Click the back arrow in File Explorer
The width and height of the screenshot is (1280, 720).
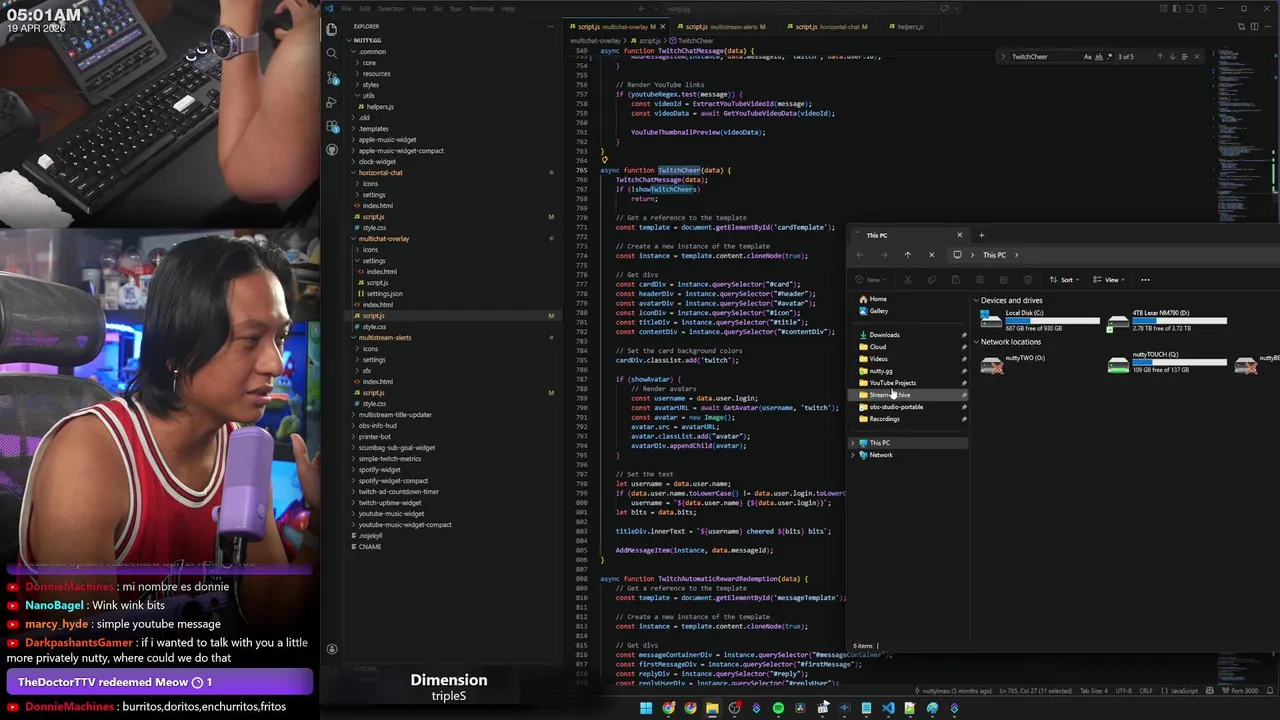tap(859, 255)
